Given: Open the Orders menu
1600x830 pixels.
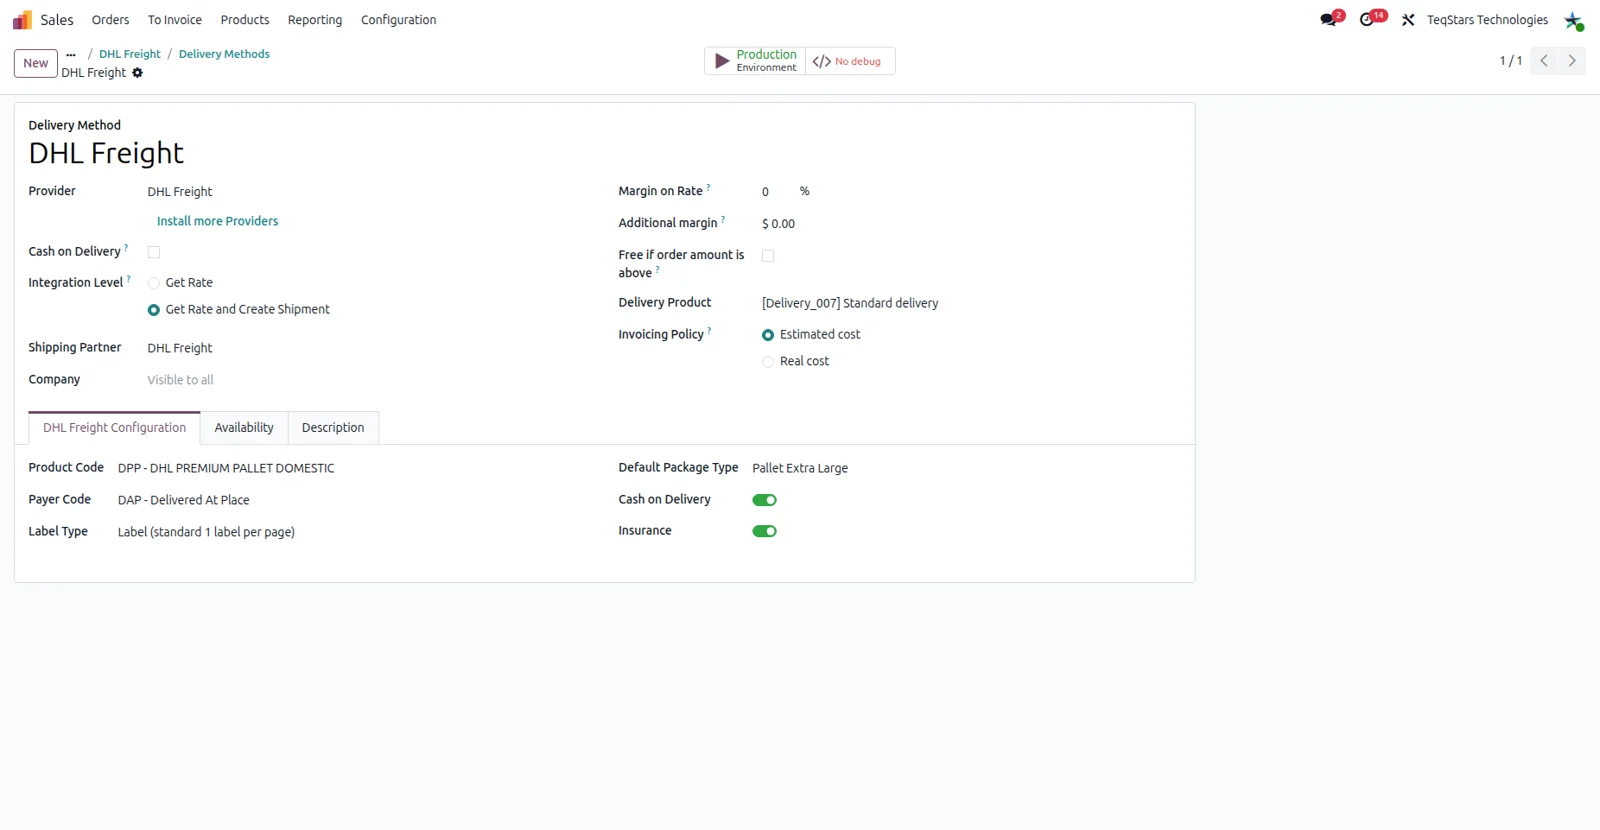Looking at the screenshot, I should point(110,20).
